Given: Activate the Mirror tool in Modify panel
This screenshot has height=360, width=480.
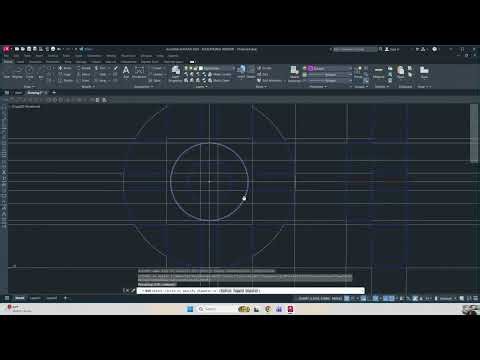Looking at the screenshot, I should tap(83, 74).
